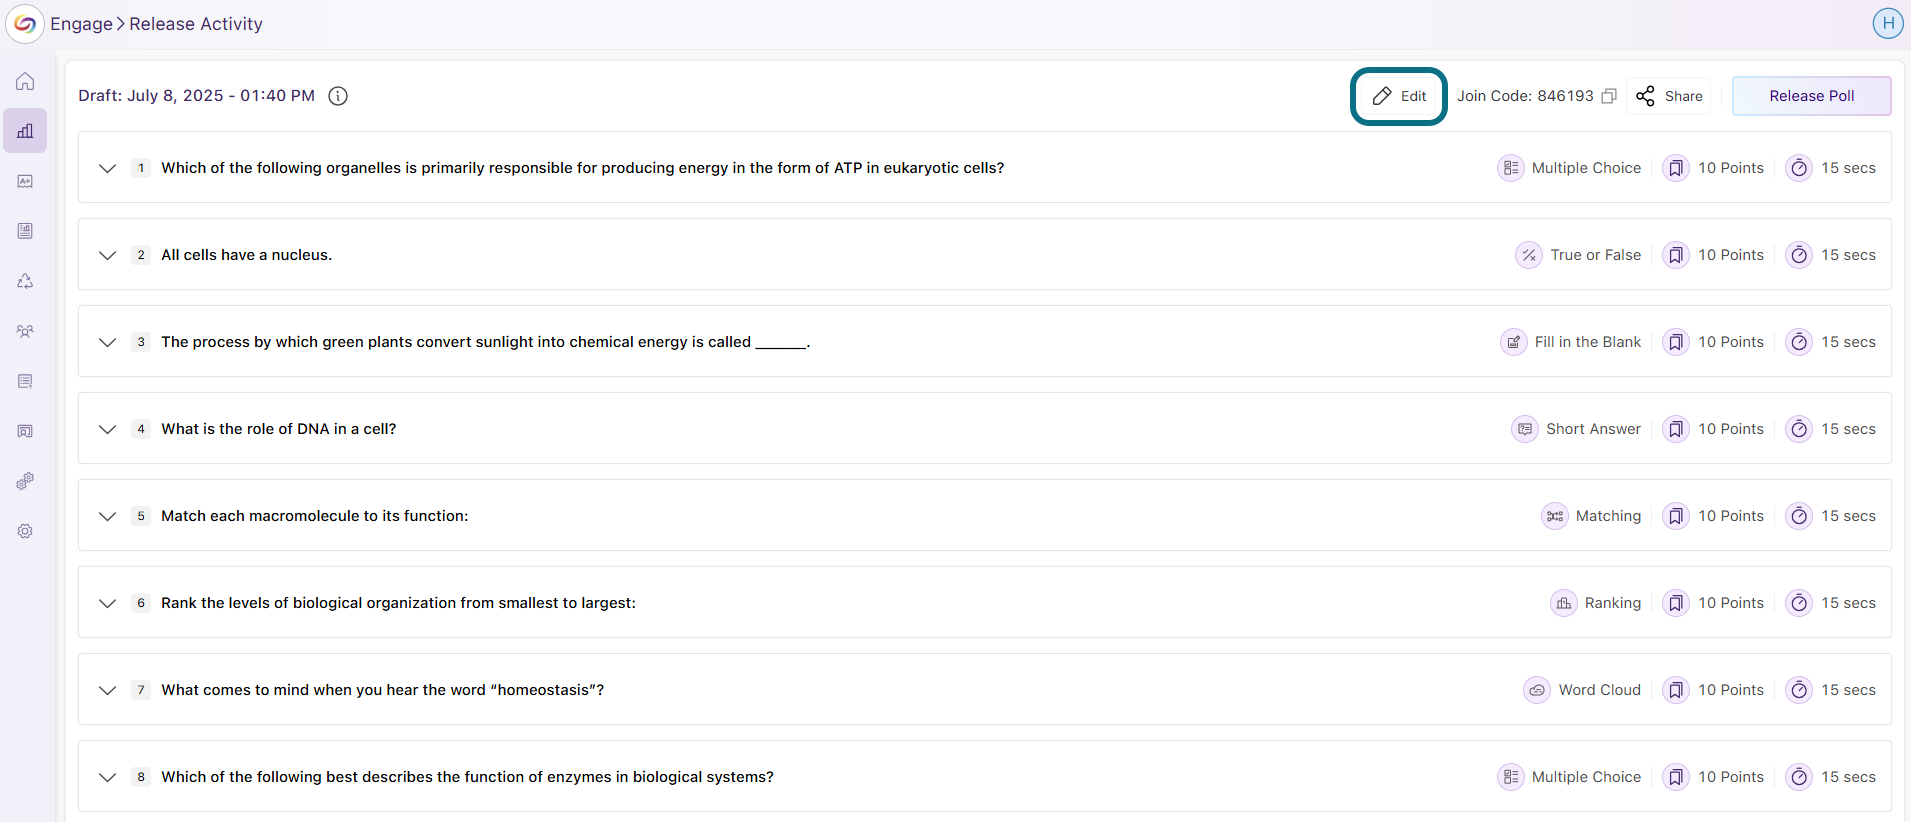Click the Word Cloud type icon
The image size is (1911, 822).
[x=1537, y=690]
